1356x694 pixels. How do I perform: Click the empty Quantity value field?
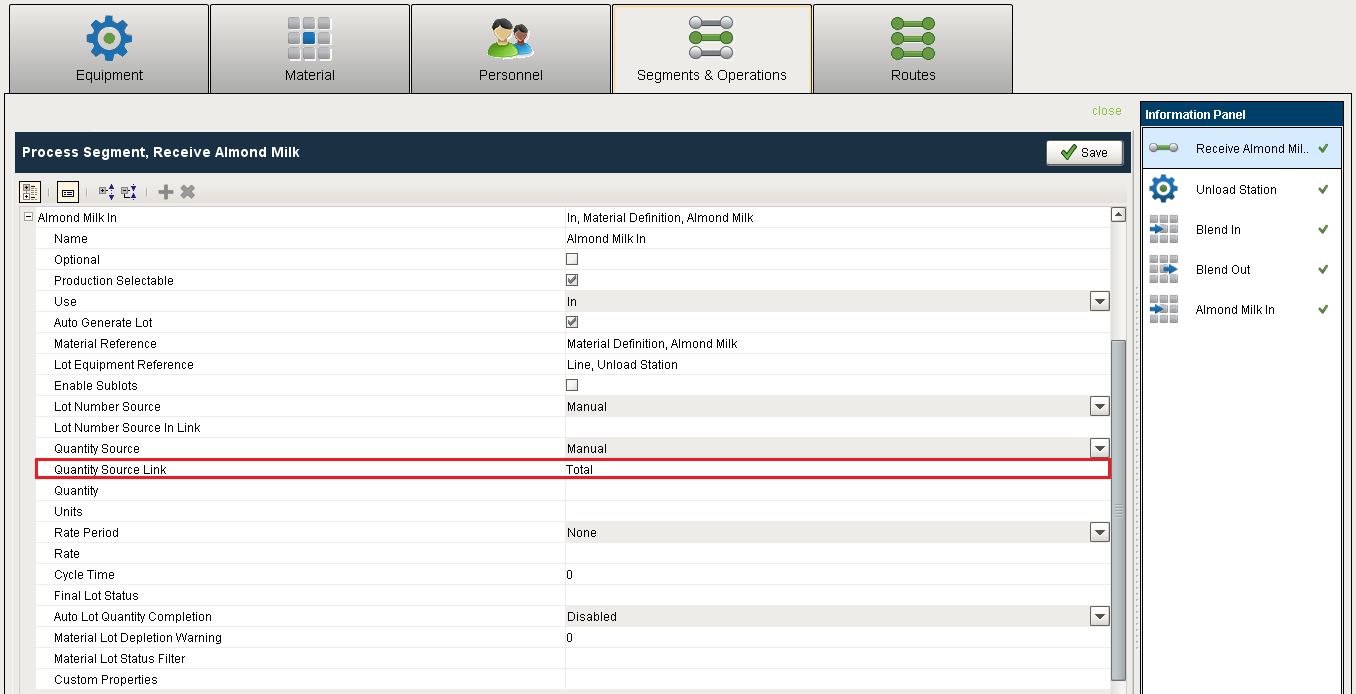point(837,491)
